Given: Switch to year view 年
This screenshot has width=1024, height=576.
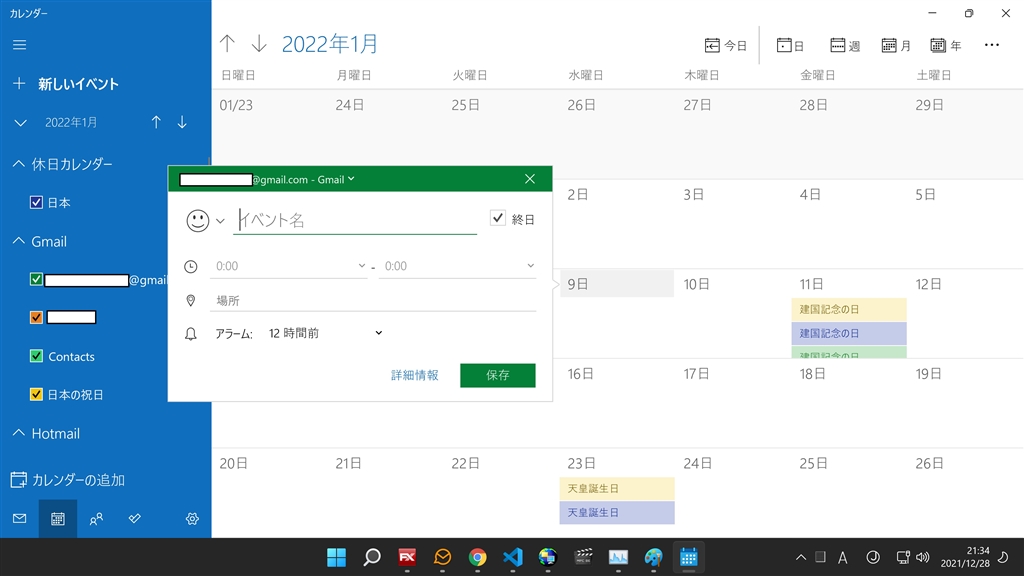Looking at the screenshot, I should [x=946, y=45].
